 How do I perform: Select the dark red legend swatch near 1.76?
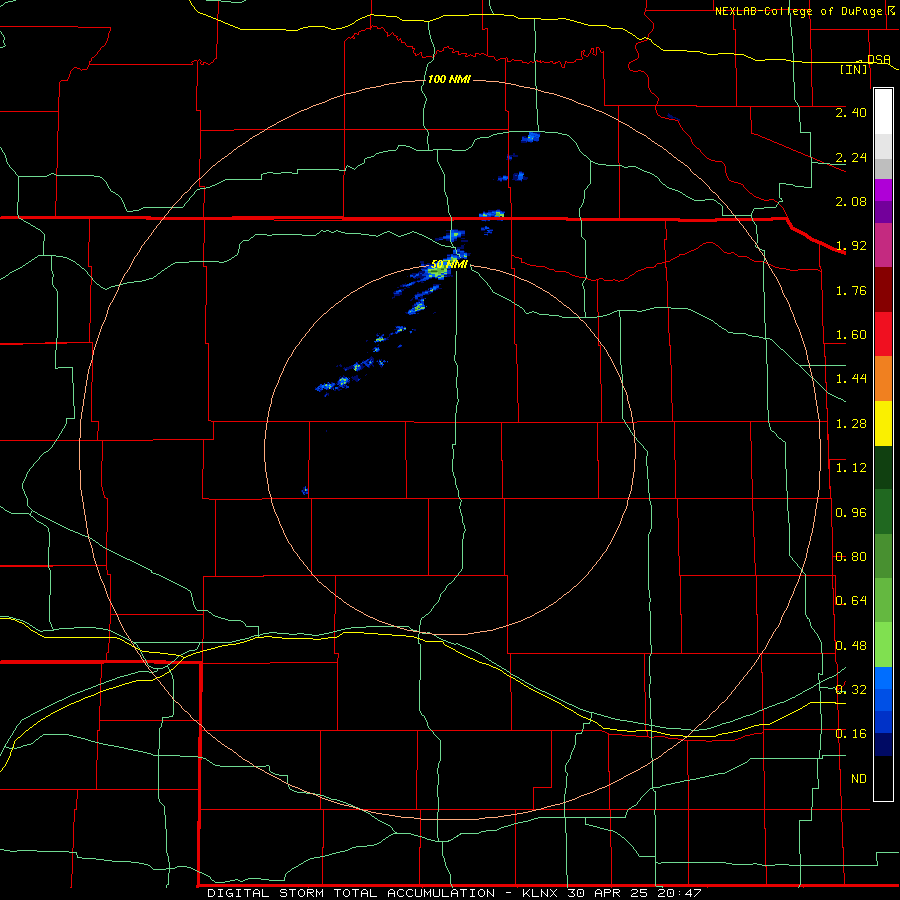coord(883,290)
